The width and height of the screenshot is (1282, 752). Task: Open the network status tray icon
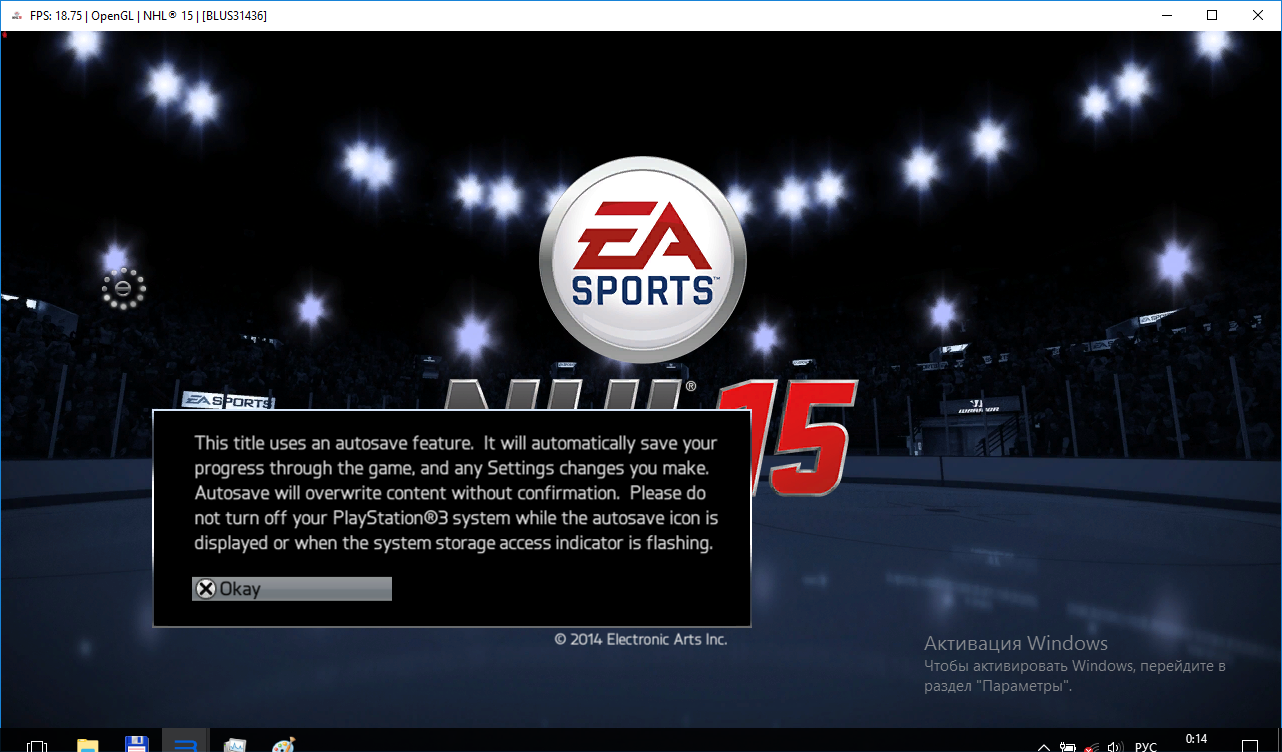point(1091,746)
